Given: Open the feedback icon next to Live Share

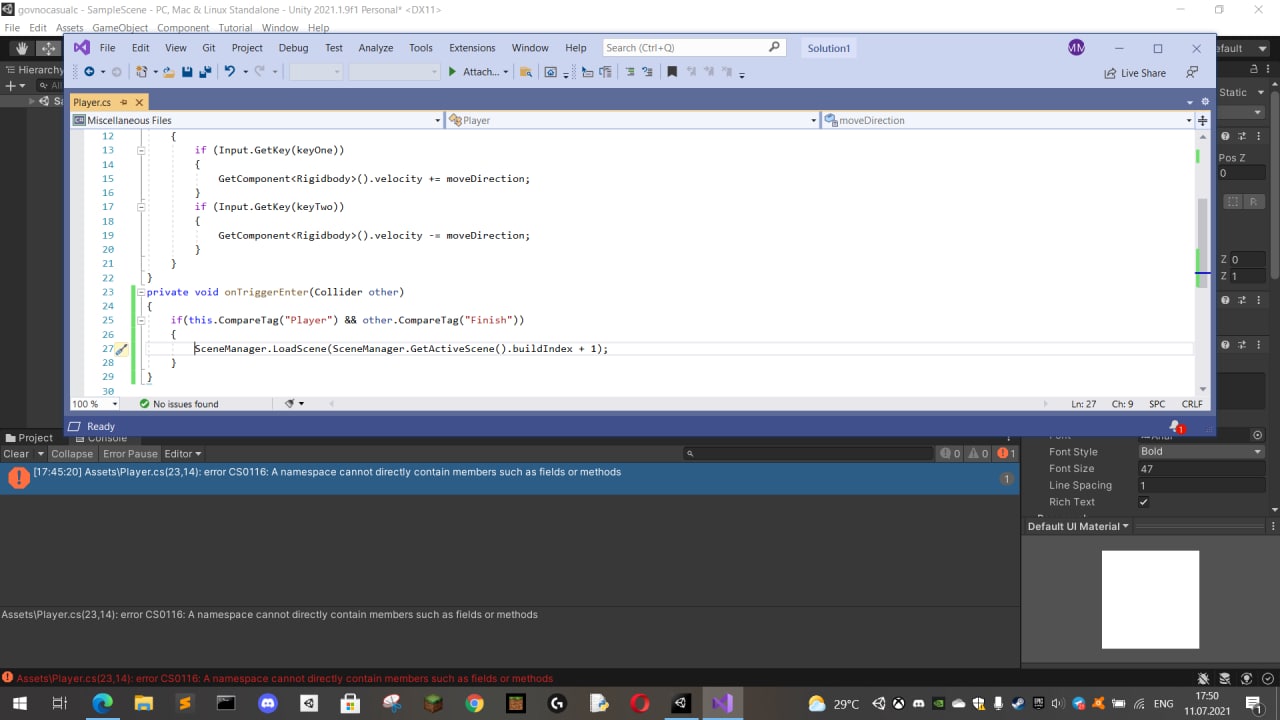Looking at the screenshot, I should coord(1191,73).
